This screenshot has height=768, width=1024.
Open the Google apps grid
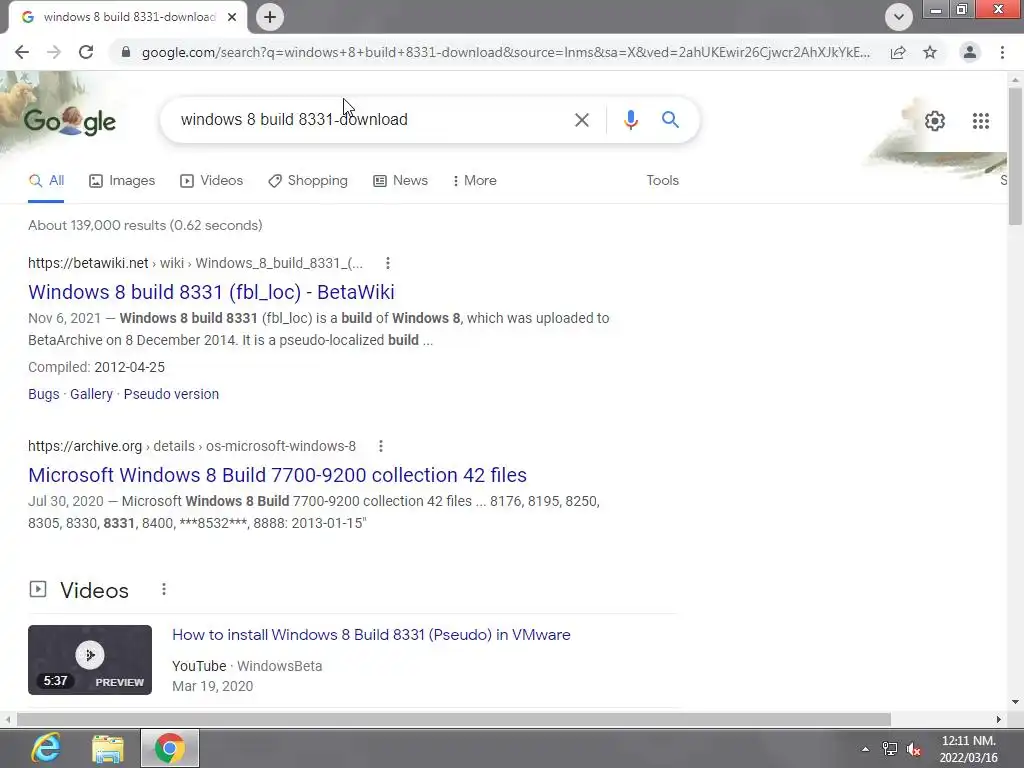(x=980, y=121)
